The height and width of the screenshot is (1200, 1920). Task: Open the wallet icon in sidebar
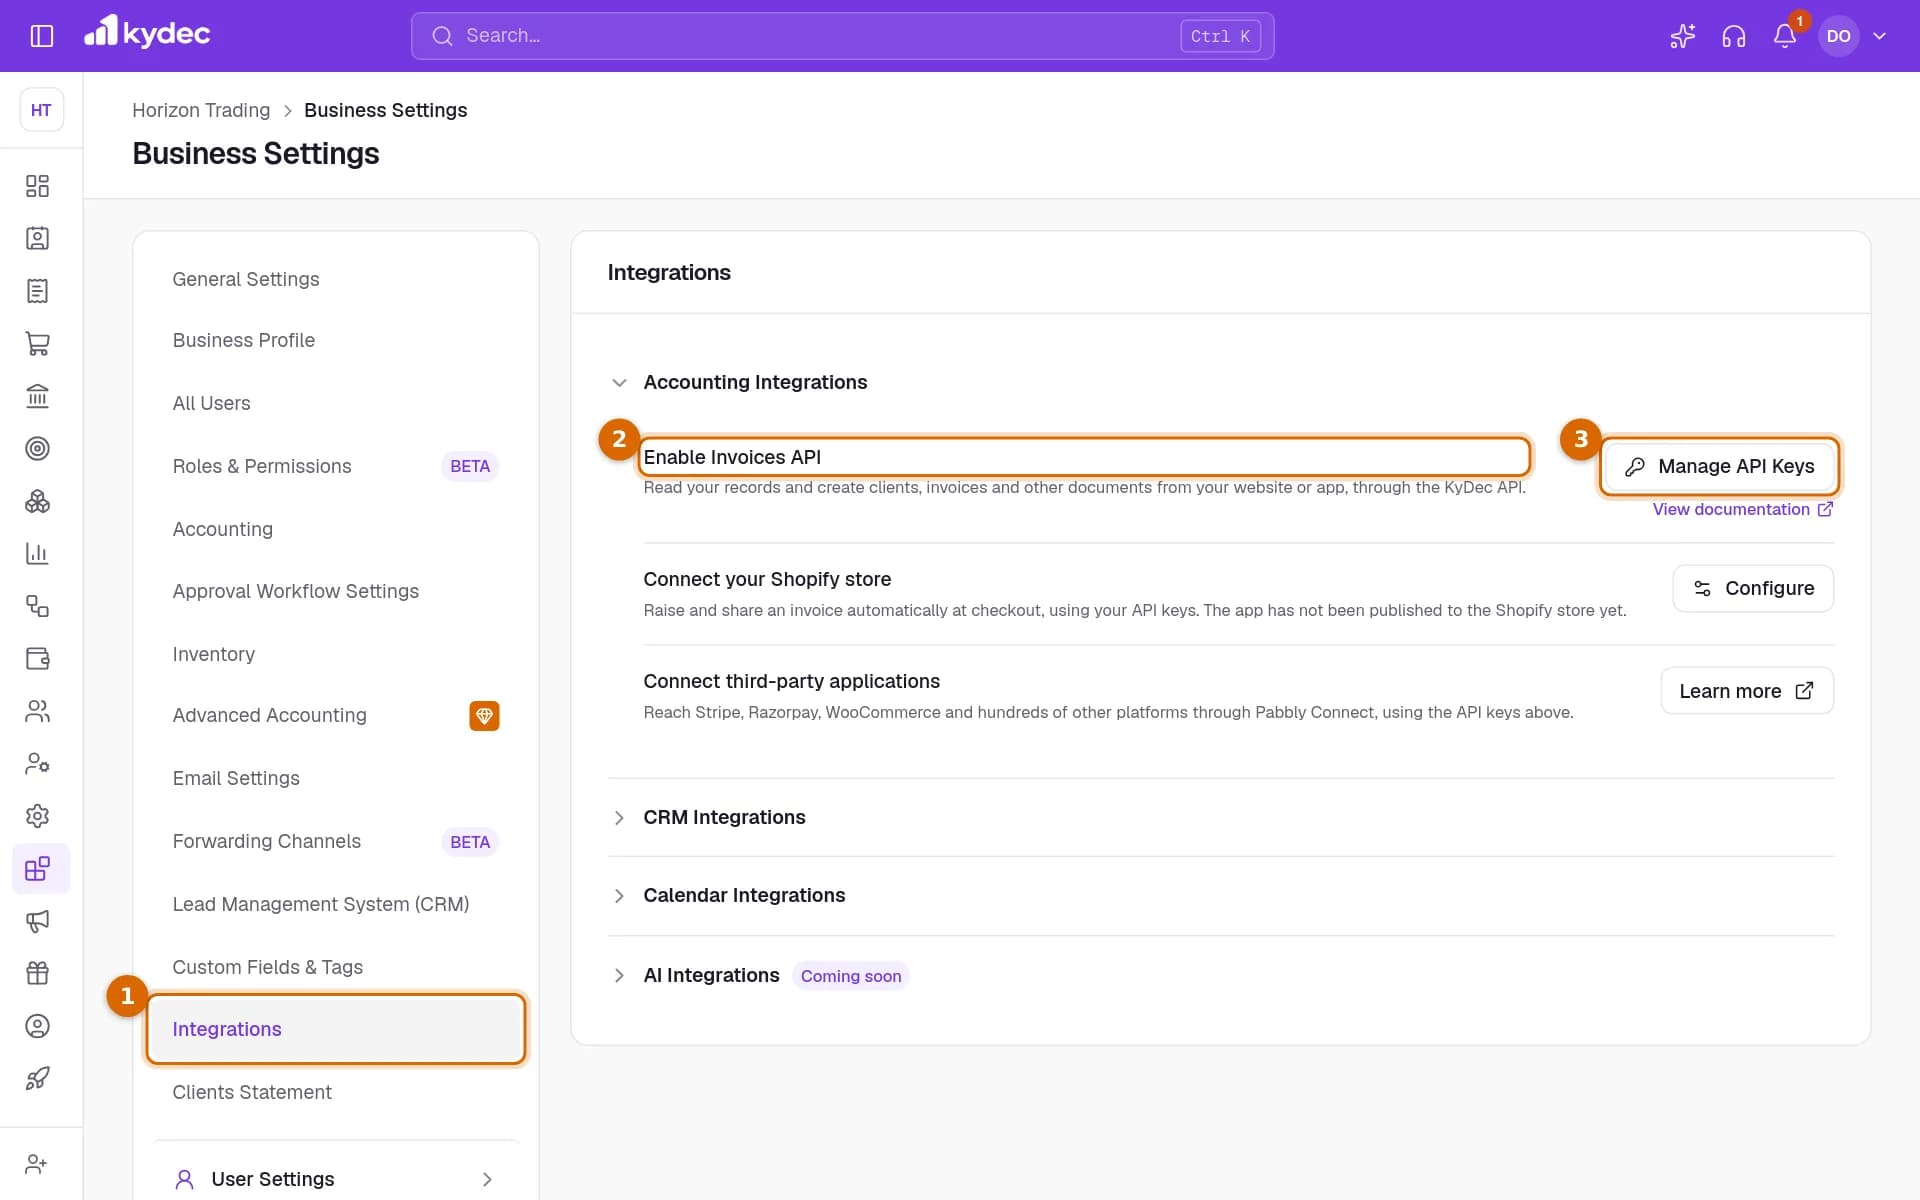tap(37, 658)
